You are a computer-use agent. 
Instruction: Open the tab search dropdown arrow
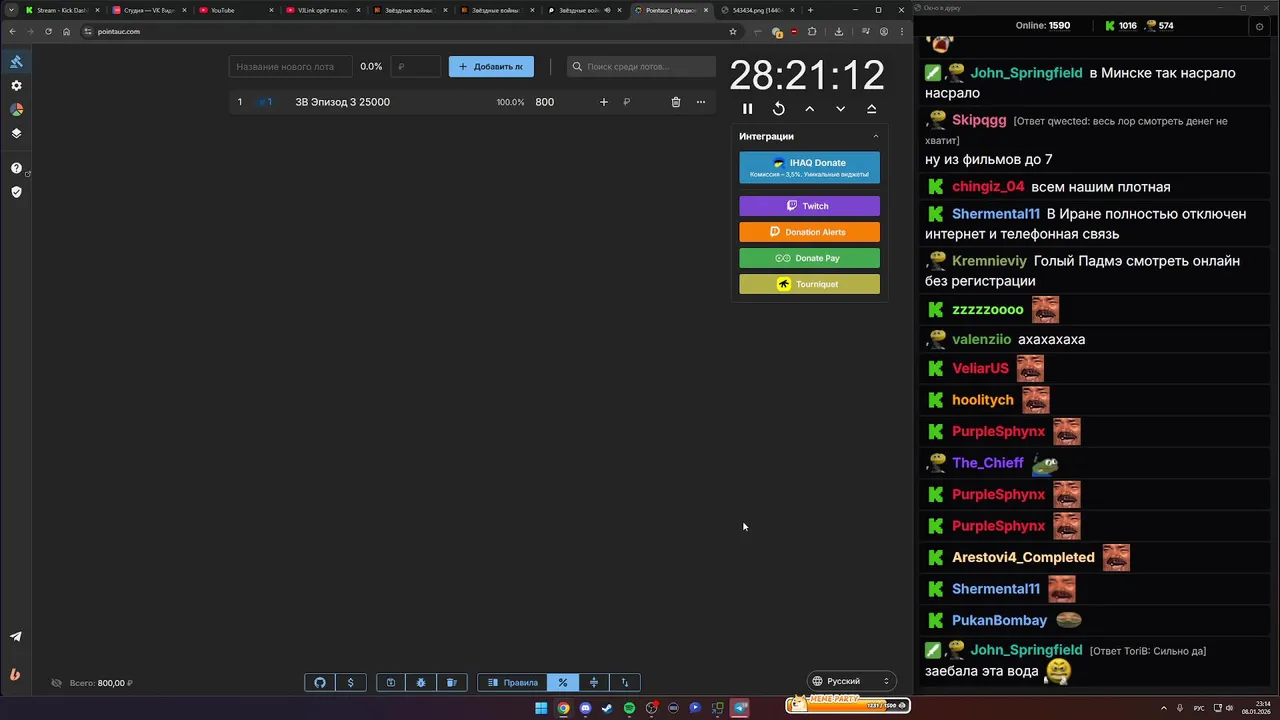10,10
